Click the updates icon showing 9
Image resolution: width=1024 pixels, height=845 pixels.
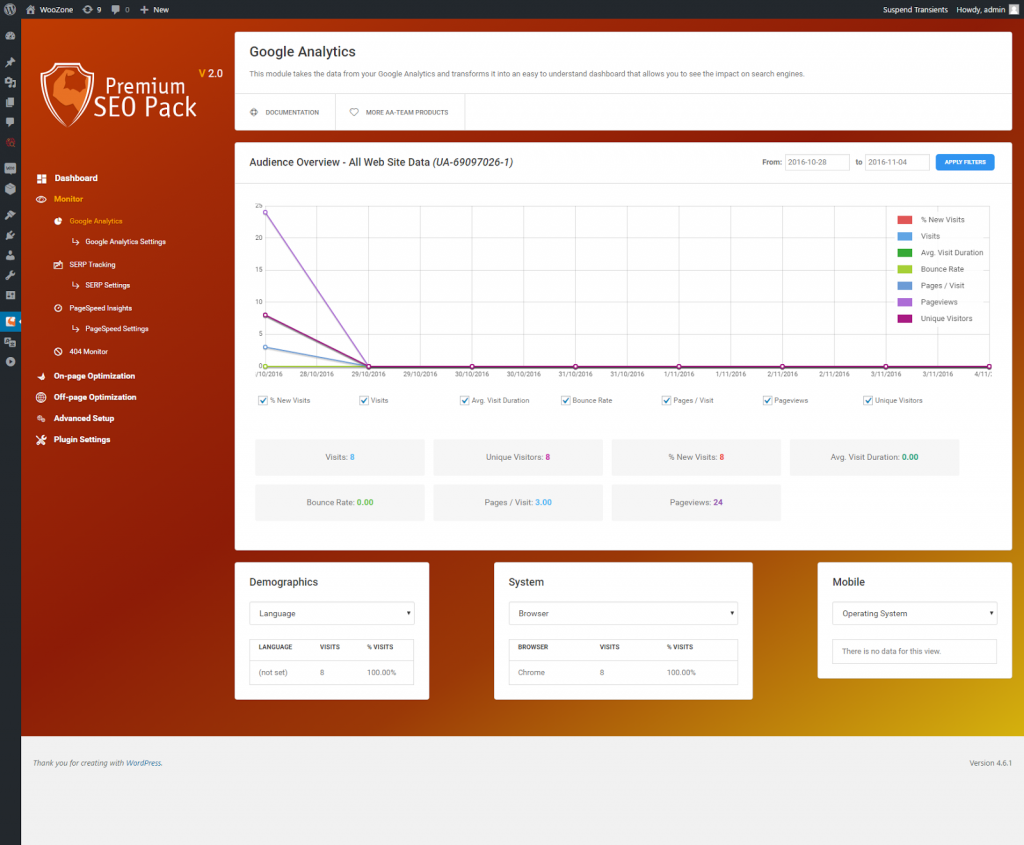(92, 9)
